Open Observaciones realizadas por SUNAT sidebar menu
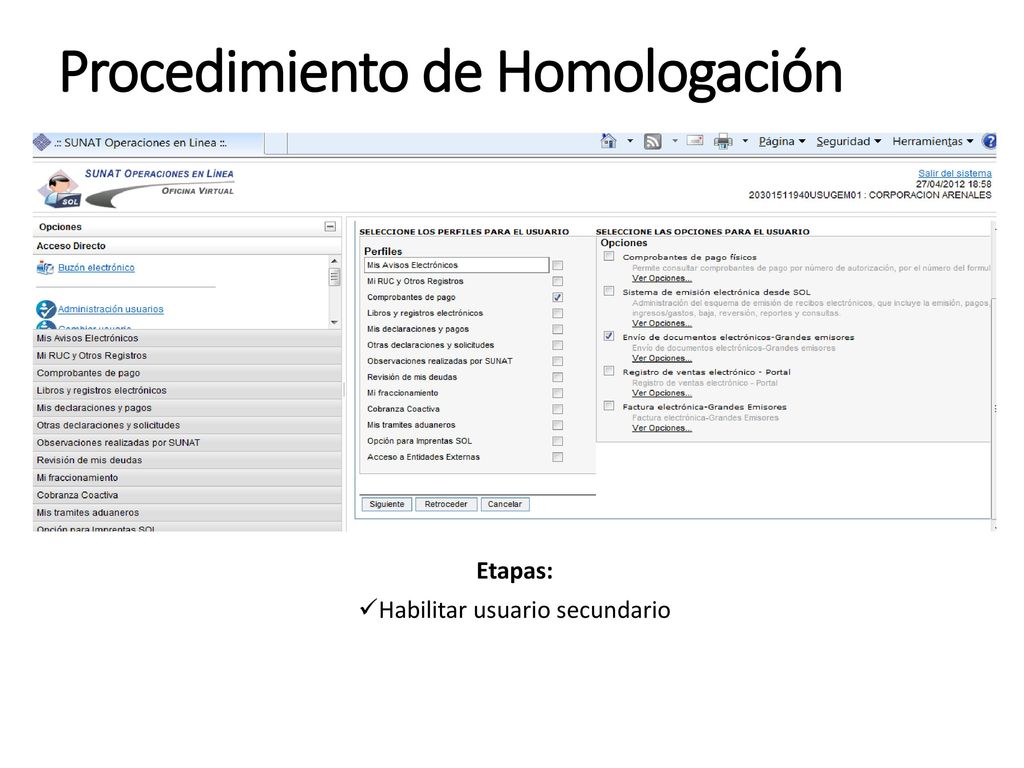 (x=187, y=443)
